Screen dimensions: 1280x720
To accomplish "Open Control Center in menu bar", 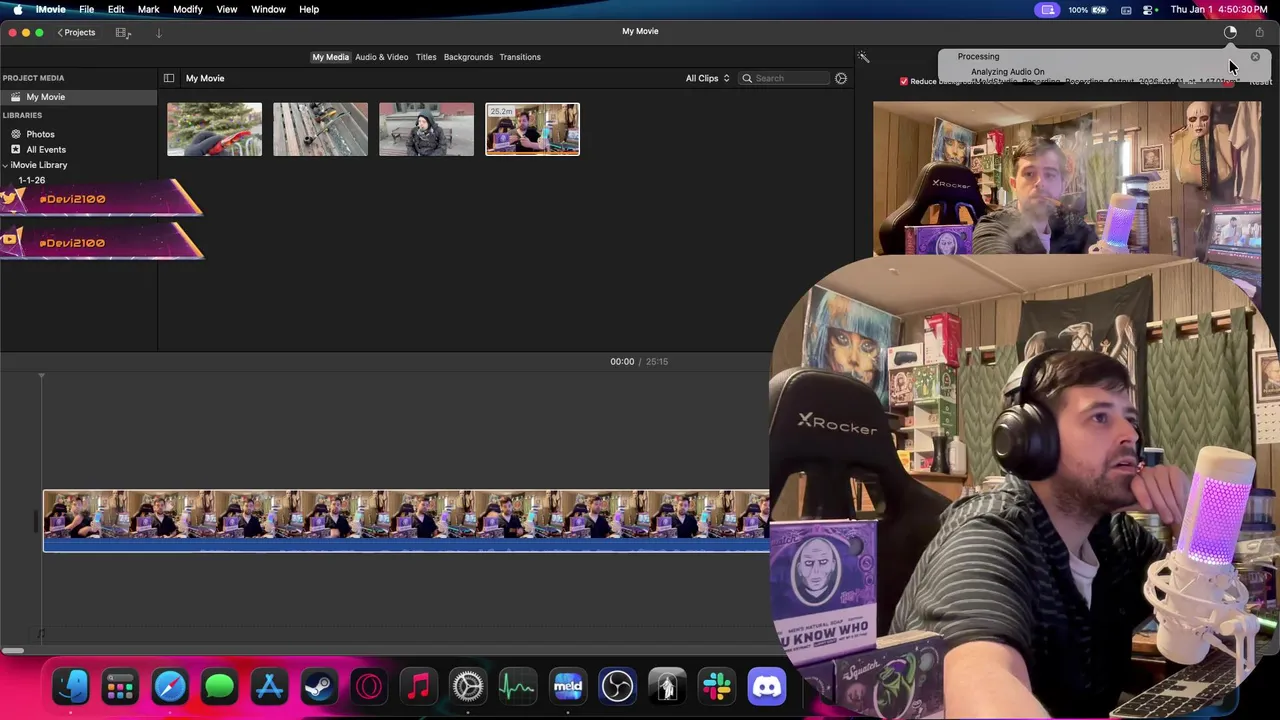I will [1150, 10].
